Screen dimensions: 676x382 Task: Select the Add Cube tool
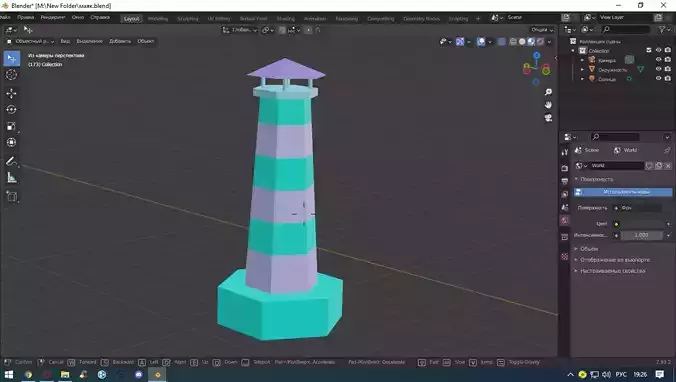pyautogui.click(x=12, y=197)
